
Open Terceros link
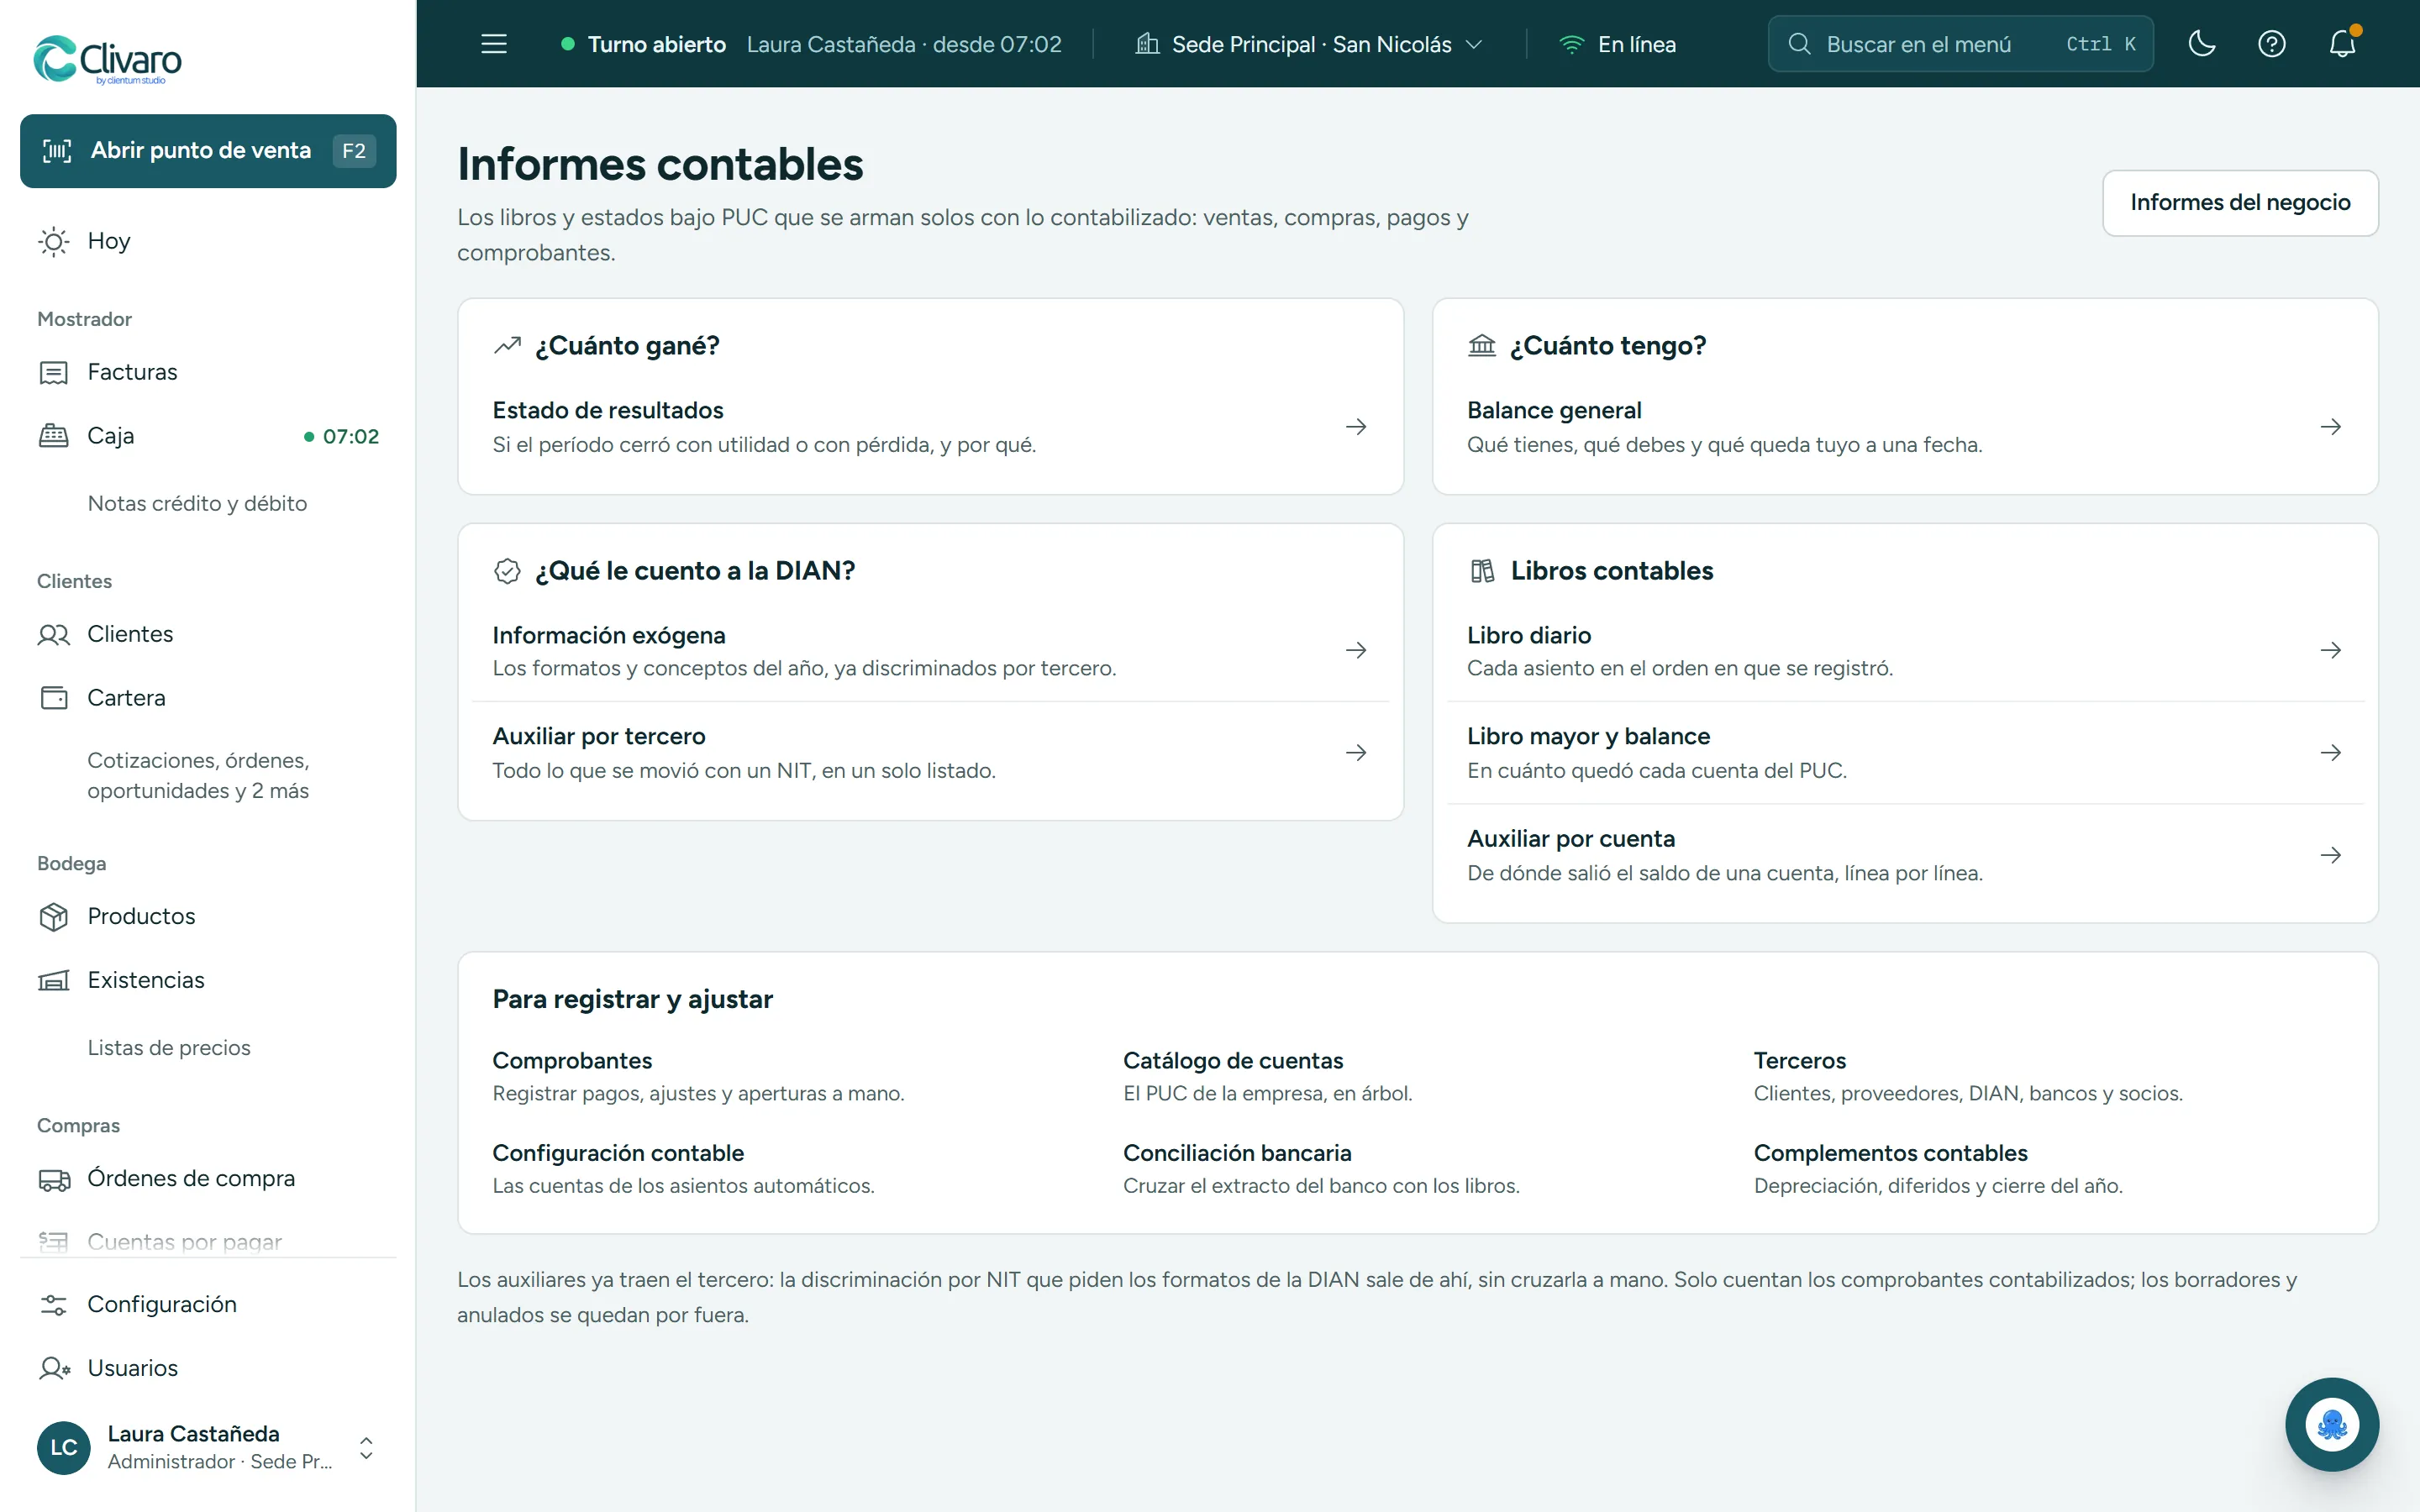pos(1968,1076)
